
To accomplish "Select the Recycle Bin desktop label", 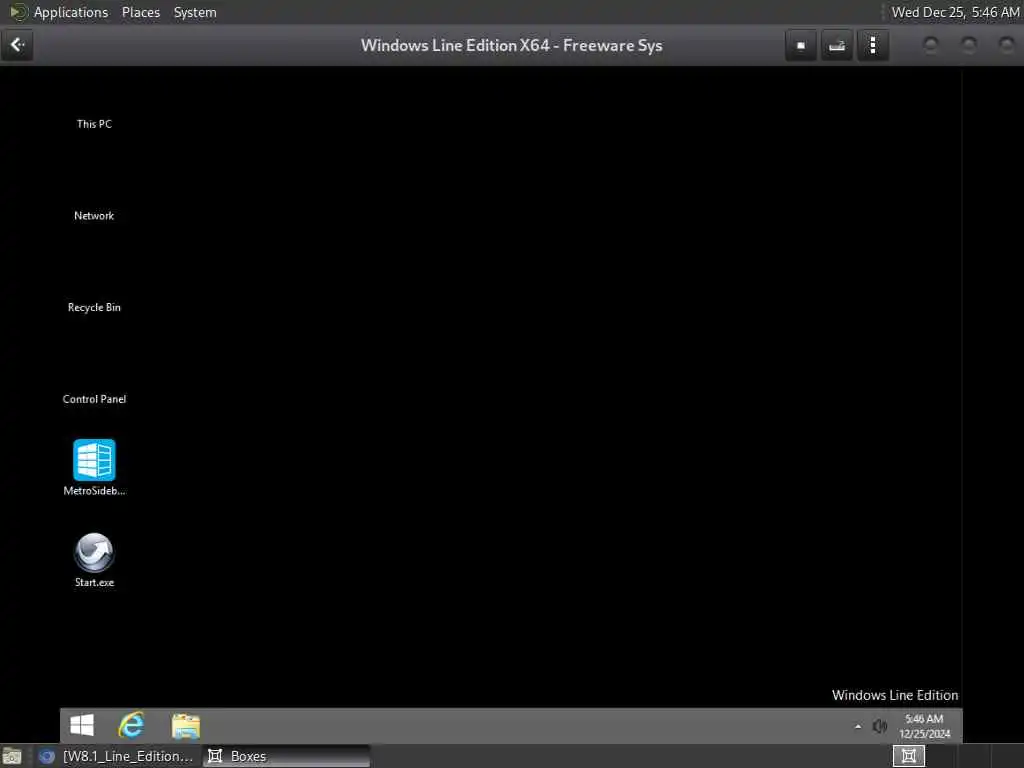I will pos(94,307).
